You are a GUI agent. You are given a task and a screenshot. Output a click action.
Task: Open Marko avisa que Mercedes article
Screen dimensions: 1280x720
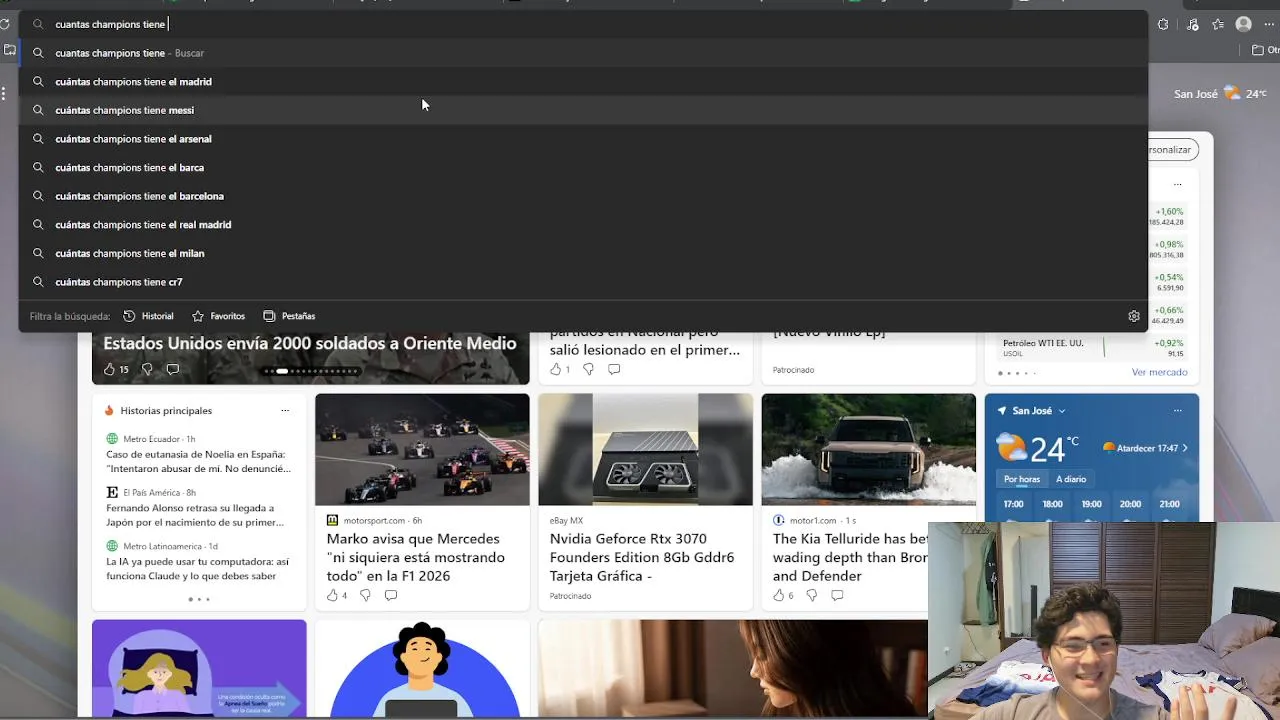coord(416,557)
